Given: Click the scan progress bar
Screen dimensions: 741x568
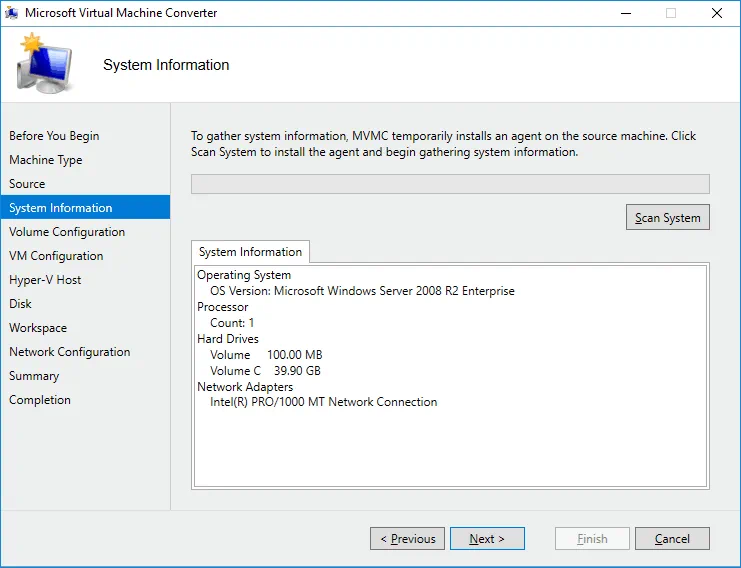Looking at the screenshot, I should [450, 184].
